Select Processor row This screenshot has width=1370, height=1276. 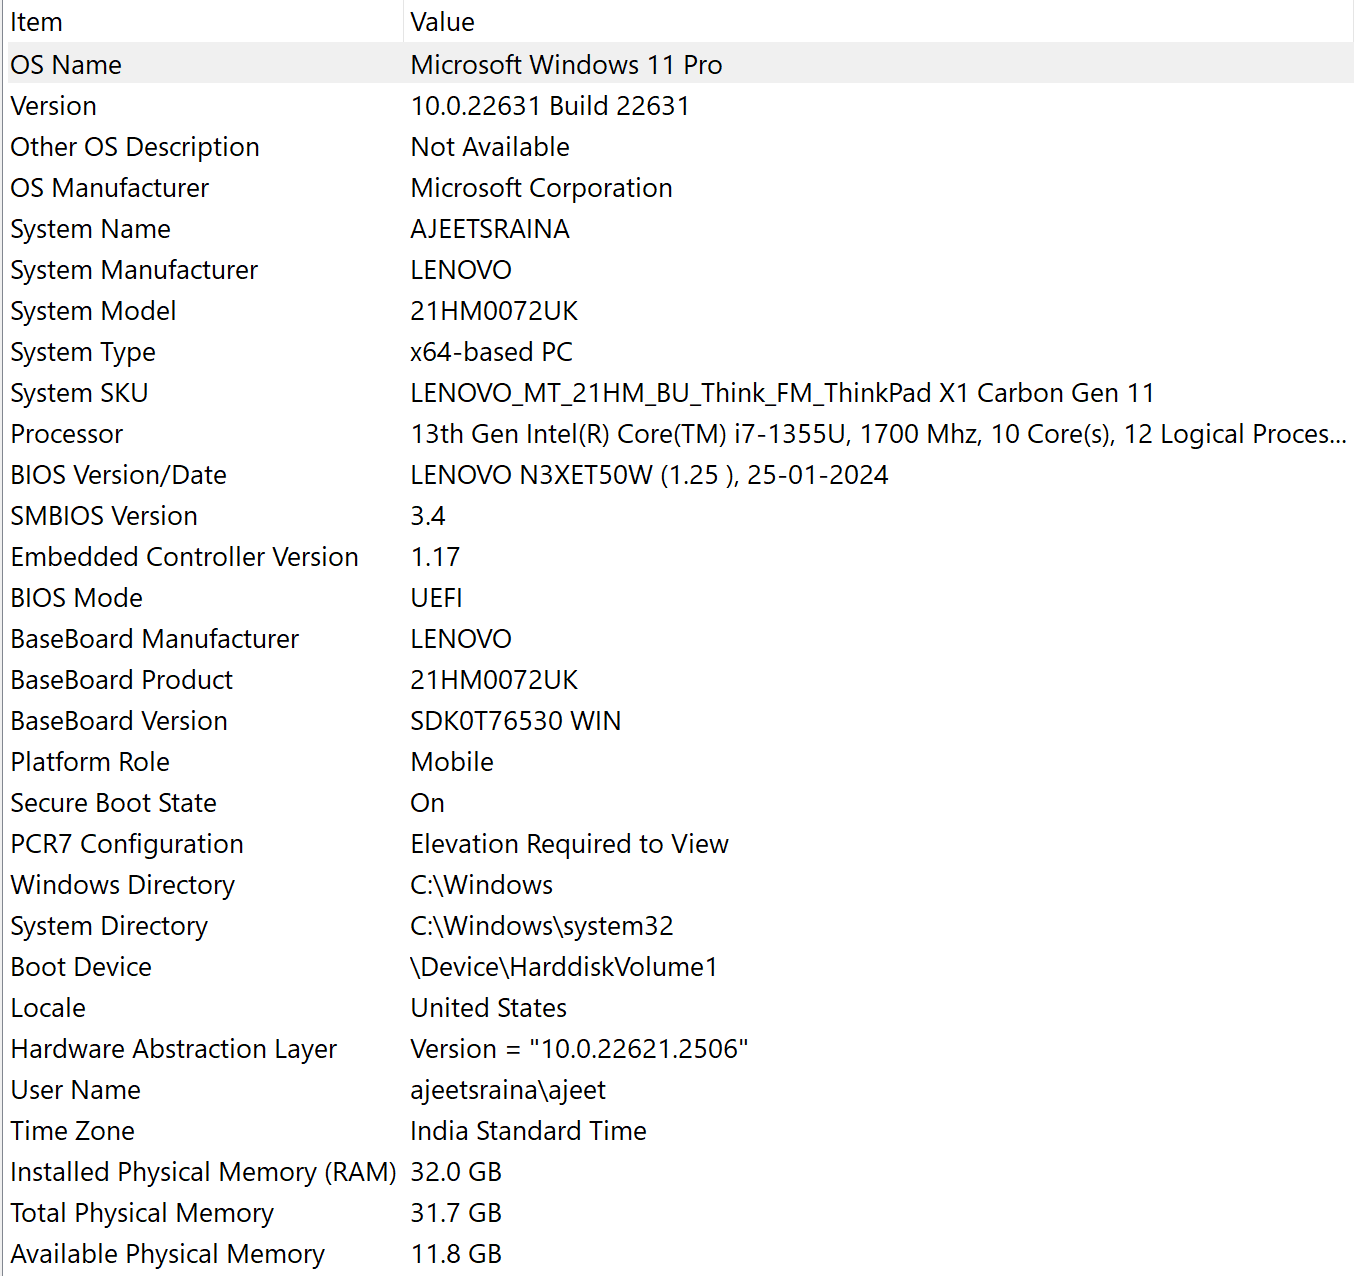(x=681, y=434)
